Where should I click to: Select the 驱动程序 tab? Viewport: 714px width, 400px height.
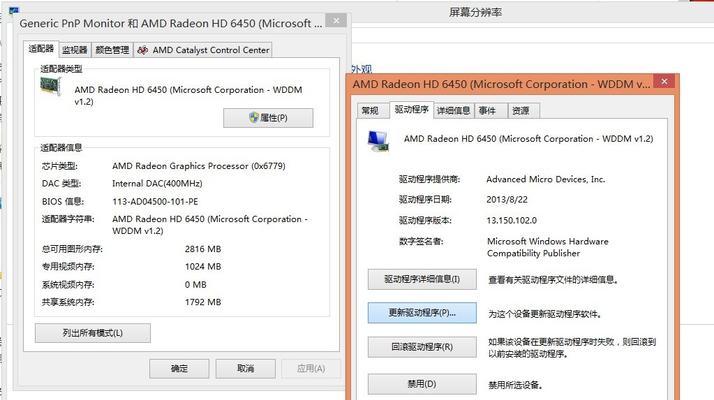pyautogui.click(x=412, y=109)
